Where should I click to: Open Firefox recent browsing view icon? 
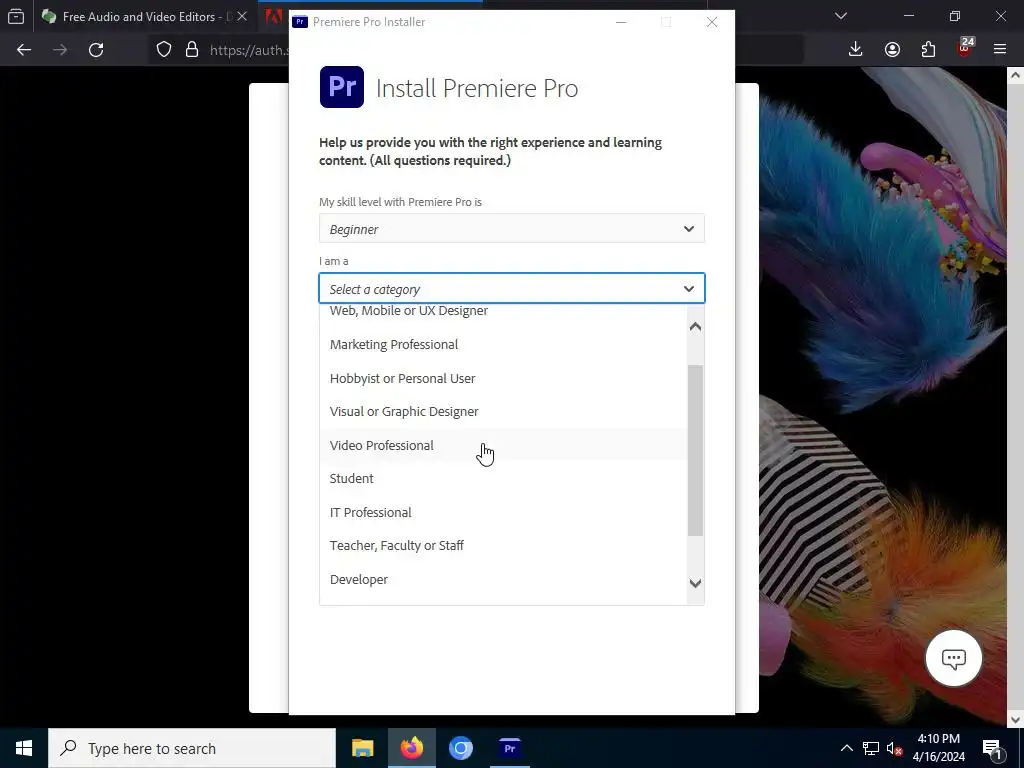[16, 16]
